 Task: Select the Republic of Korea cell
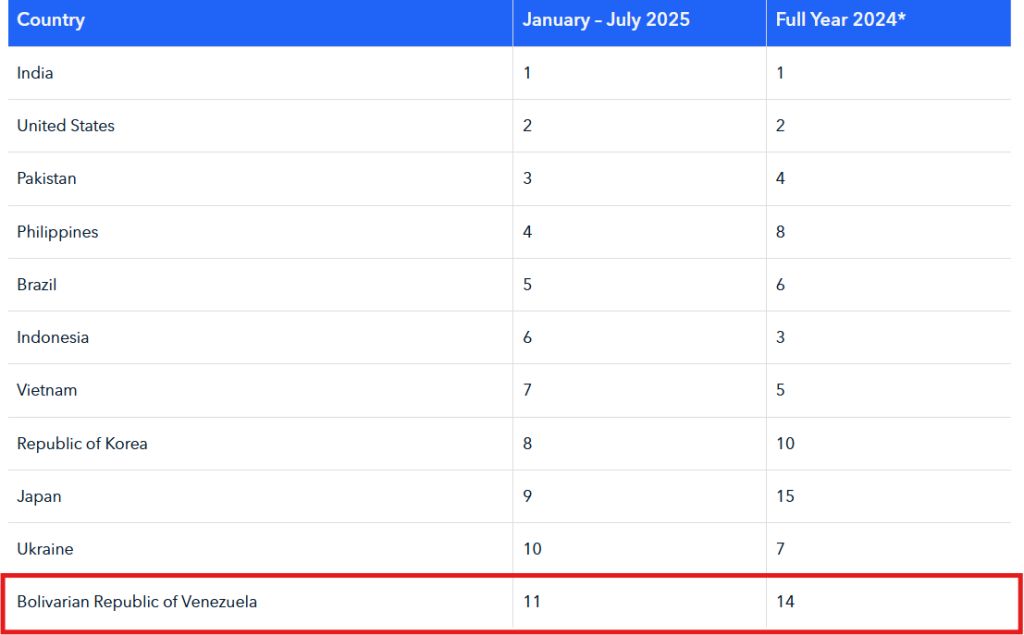point(82,443)
